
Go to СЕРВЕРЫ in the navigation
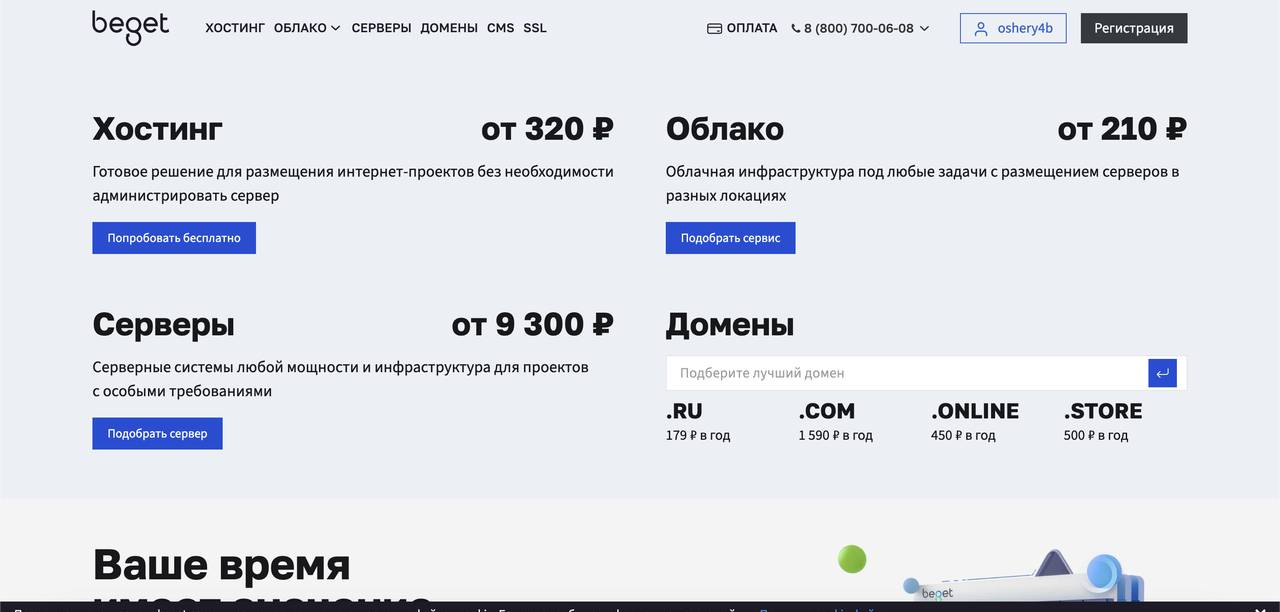pyautogui.click(x=381, y=28)
